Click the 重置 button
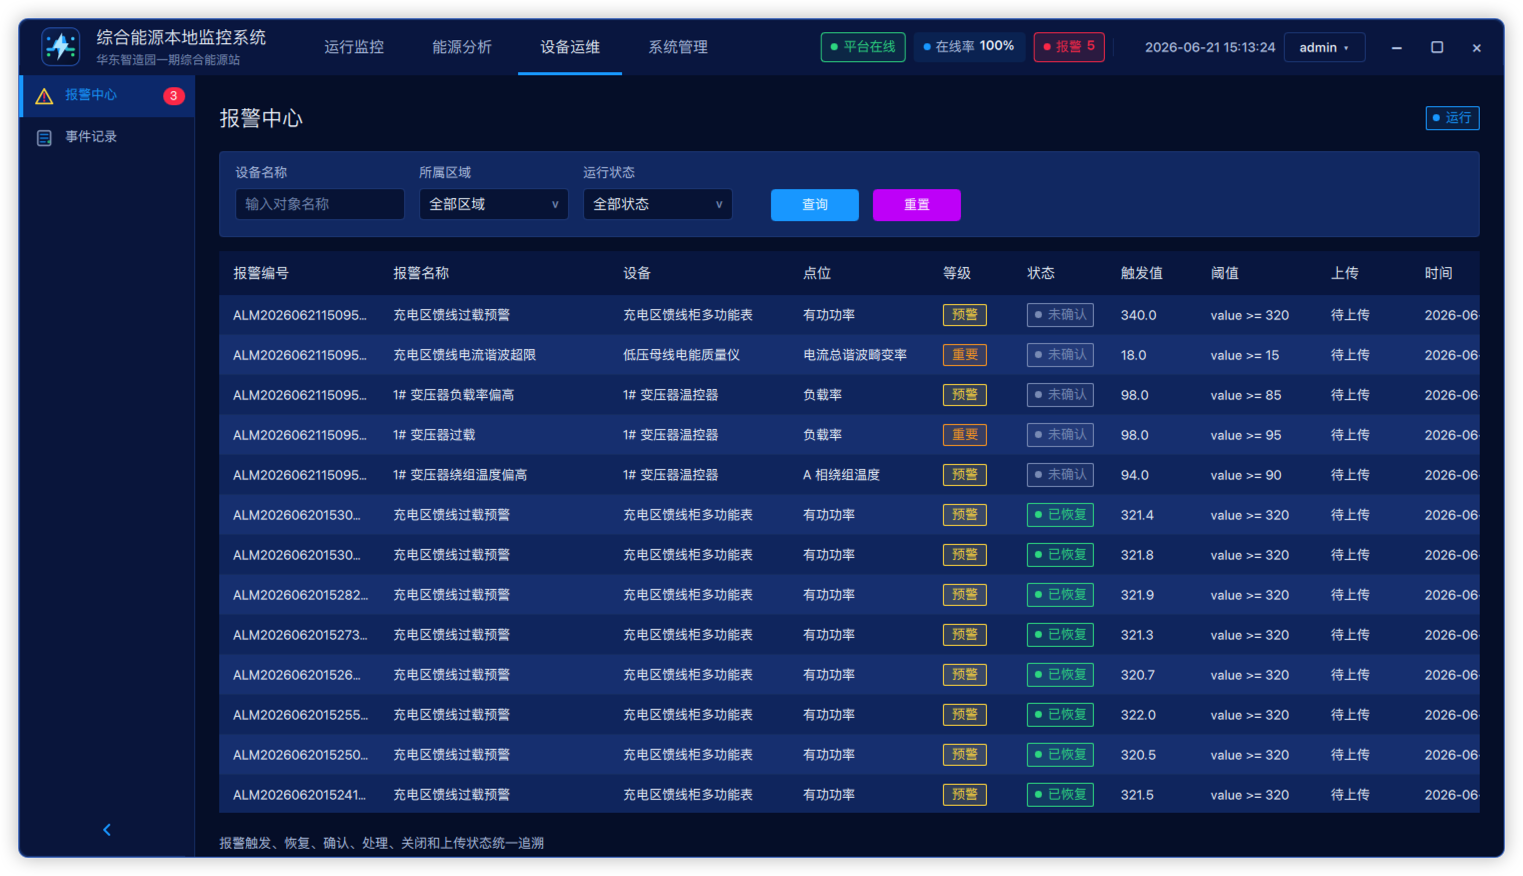Viewport: 1523px width, 876px height. tap(917, 205)
